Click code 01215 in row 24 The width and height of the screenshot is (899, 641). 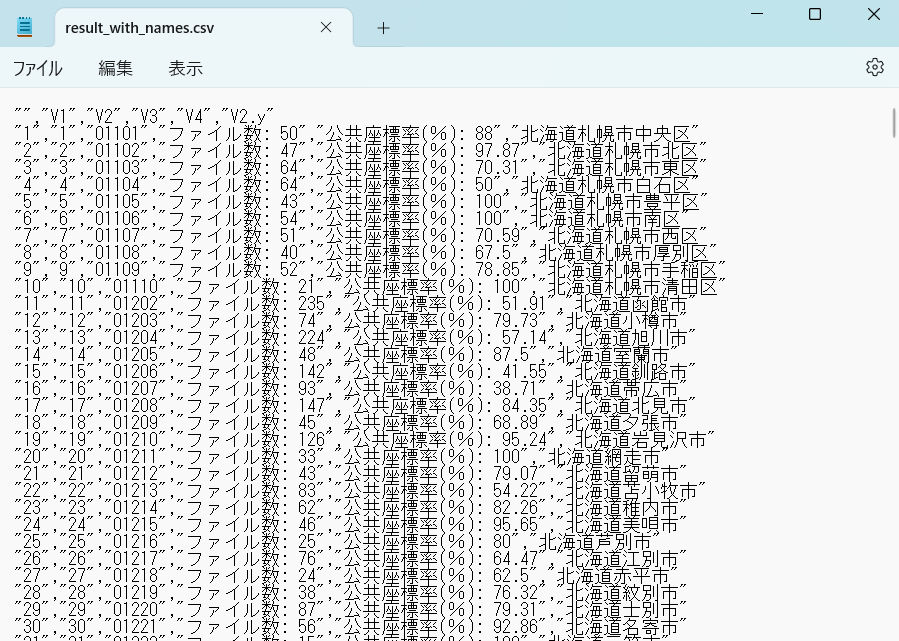point(135,525)
